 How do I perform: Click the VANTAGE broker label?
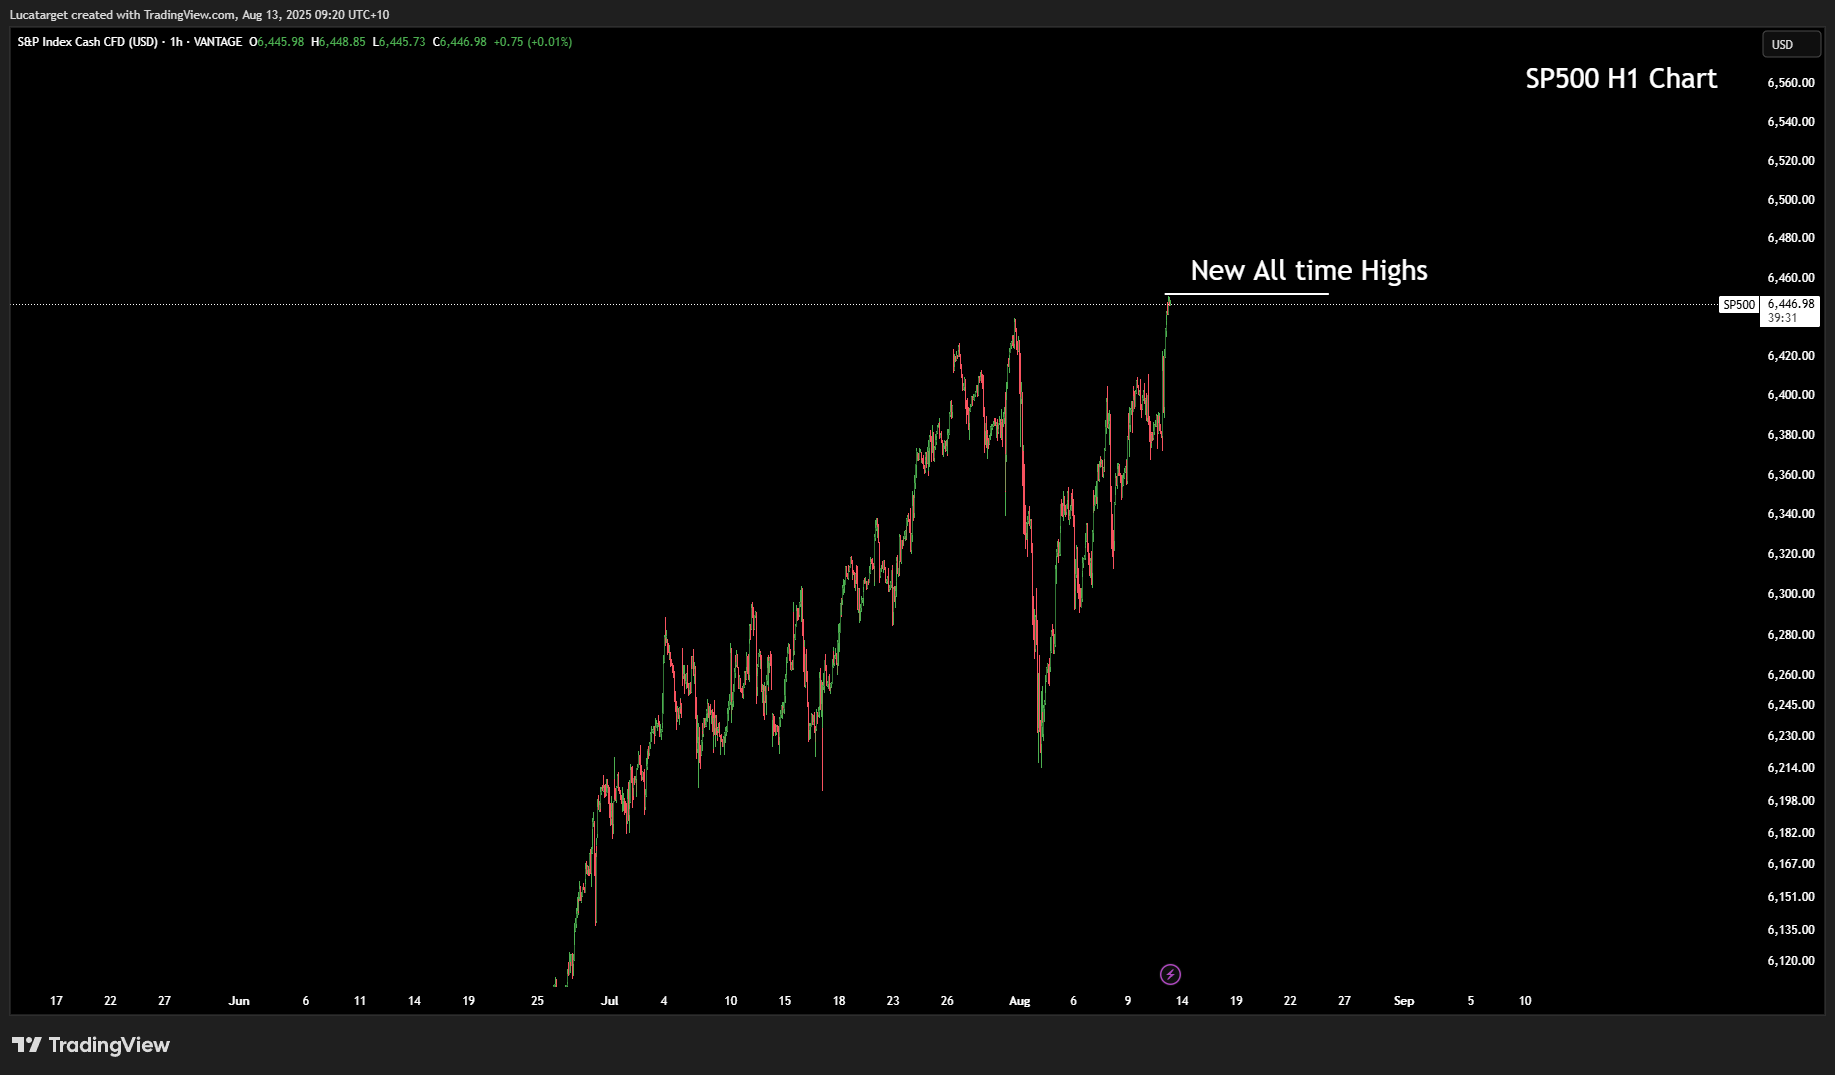218,42
